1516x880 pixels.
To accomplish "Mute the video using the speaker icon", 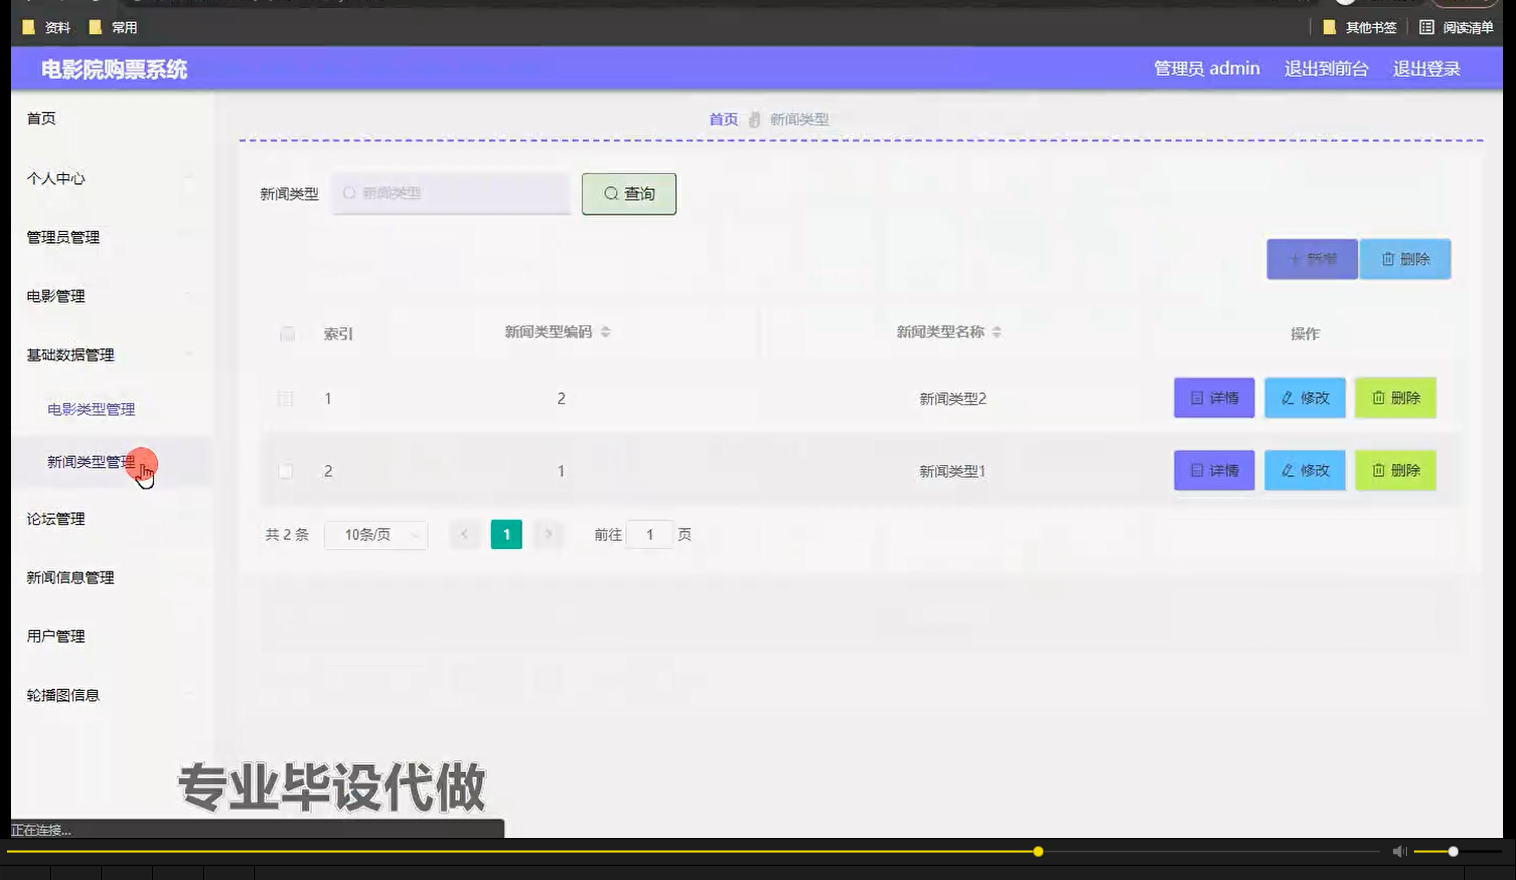I will 1398,851.
